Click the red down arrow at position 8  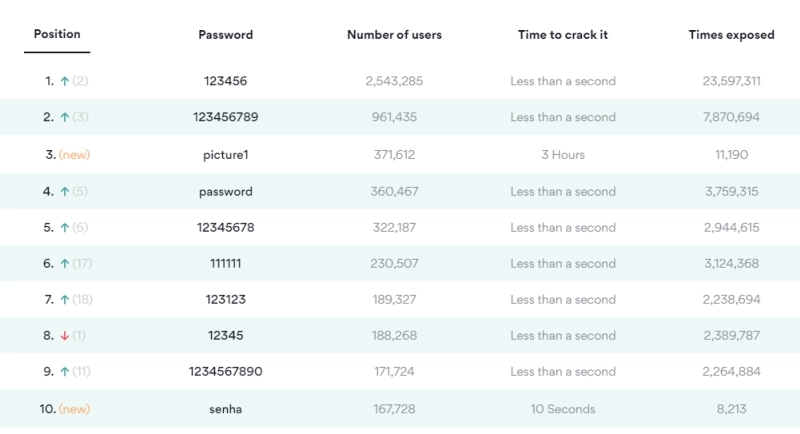click(x=64, y=335)
